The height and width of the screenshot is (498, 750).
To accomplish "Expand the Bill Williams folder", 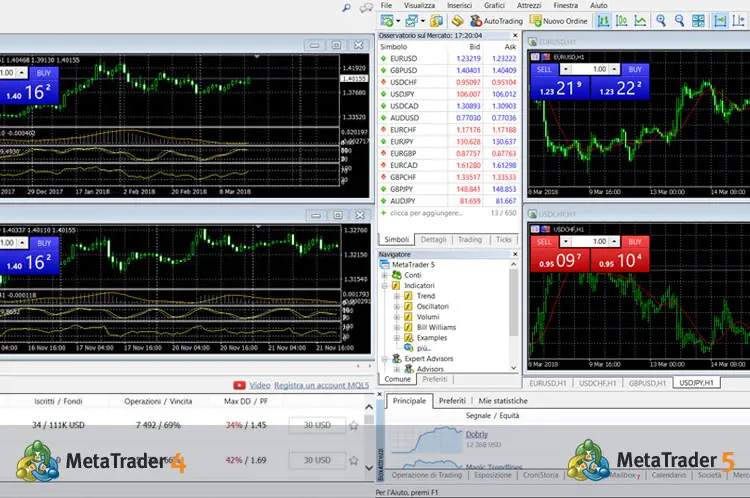I will (397, 327).
